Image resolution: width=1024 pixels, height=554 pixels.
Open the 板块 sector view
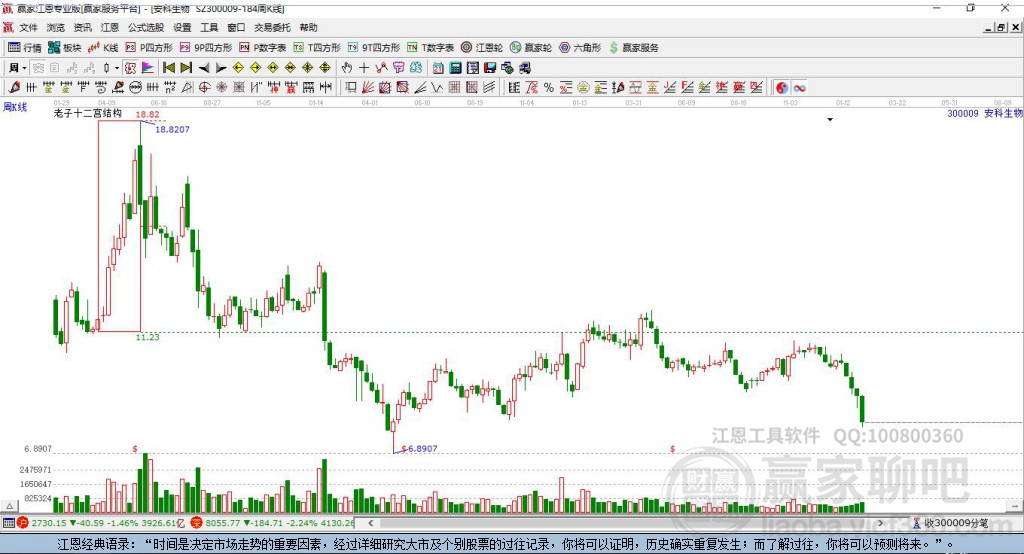click(x=65, y=48)
